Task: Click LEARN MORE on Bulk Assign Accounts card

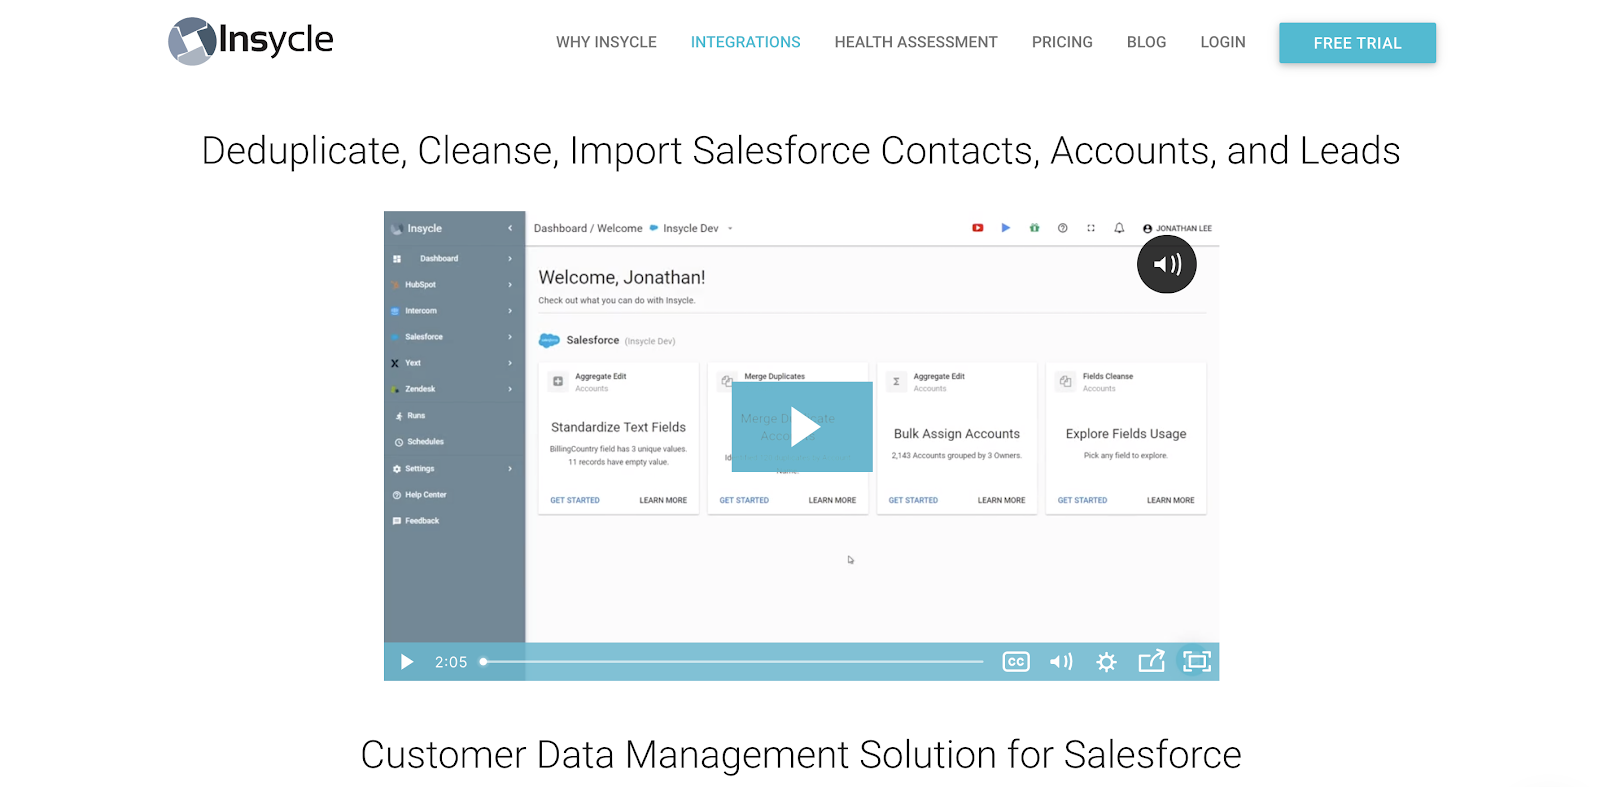Action: 1001,500
